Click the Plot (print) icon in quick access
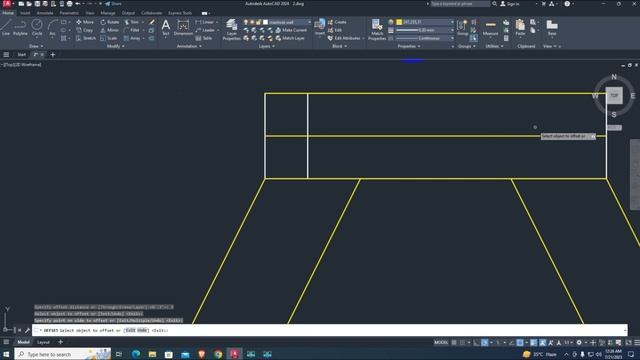Viewport: 640px width, 360px height. [69, 4]
